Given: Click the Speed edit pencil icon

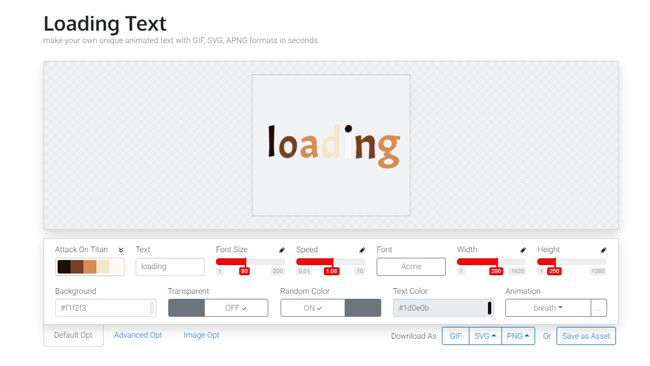Looking at the screenshot, I should (x=362, y=250).
